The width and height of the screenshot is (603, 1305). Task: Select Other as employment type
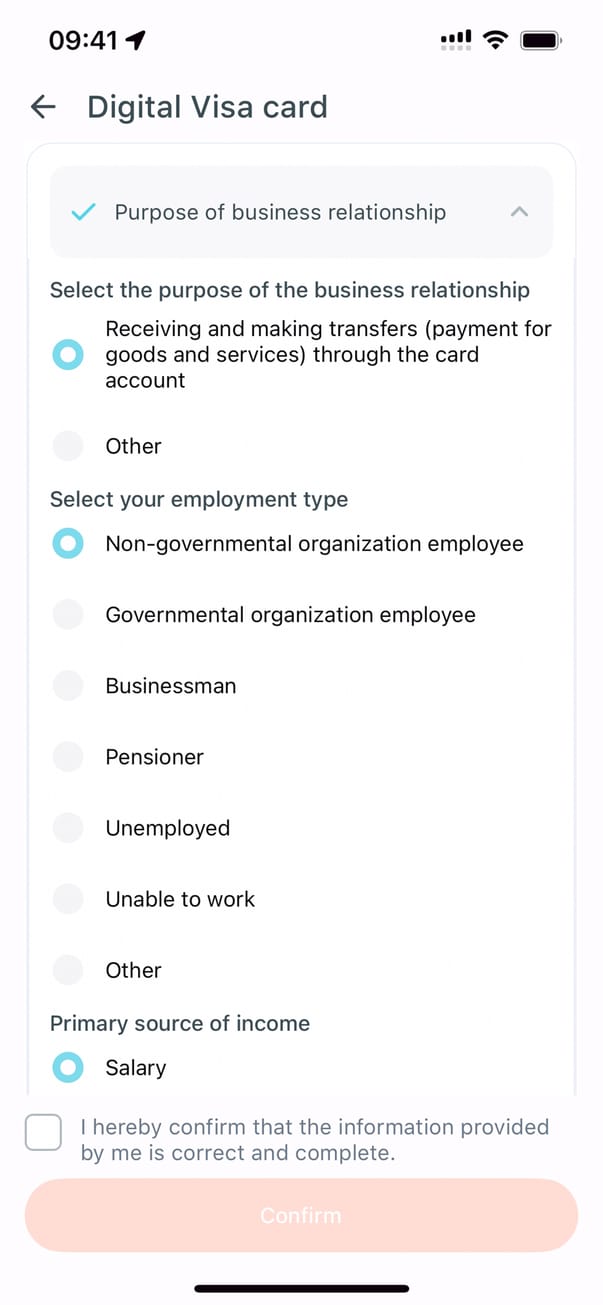point(68,970)
